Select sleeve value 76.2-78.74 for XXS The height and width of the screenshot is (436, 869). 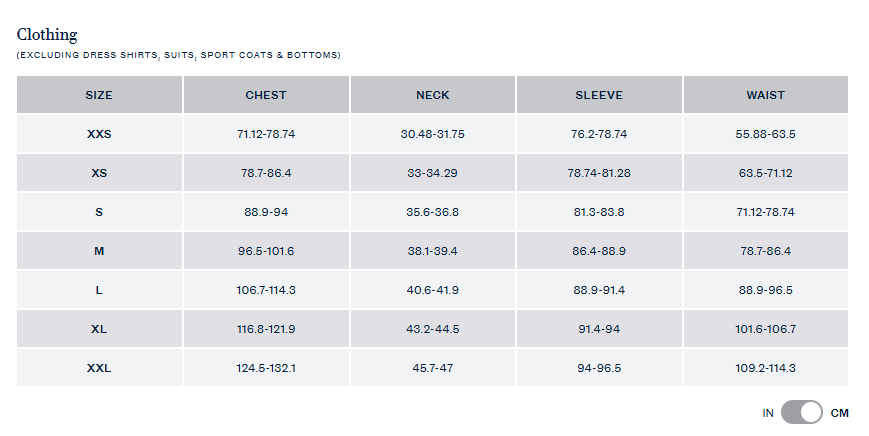click(599, 134)
